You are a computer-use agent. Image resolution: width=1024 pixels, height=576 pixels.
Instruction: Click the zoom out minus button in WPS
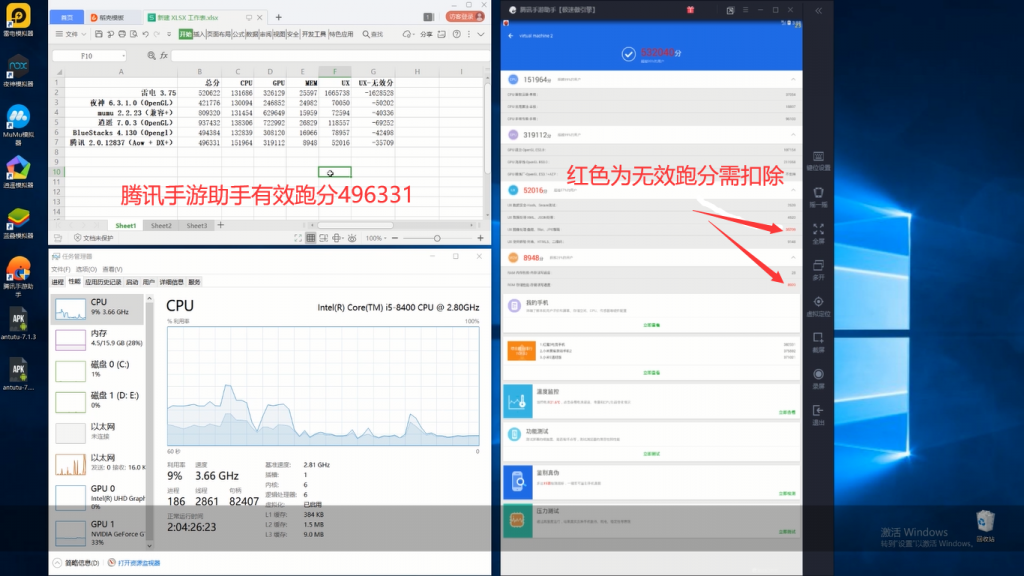(394, 238)
